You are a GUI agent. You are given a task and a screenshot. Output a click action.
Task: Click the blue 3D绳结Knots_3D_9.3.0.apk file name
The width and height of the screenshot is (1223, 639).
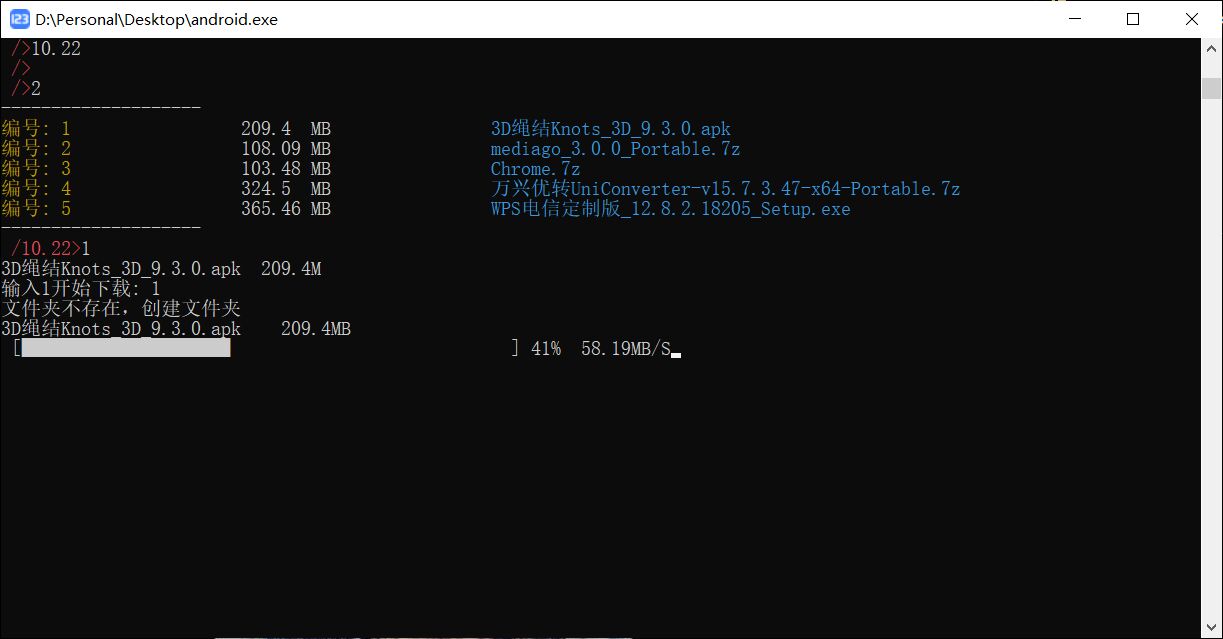pyautogui.click(x=610, y=129)
